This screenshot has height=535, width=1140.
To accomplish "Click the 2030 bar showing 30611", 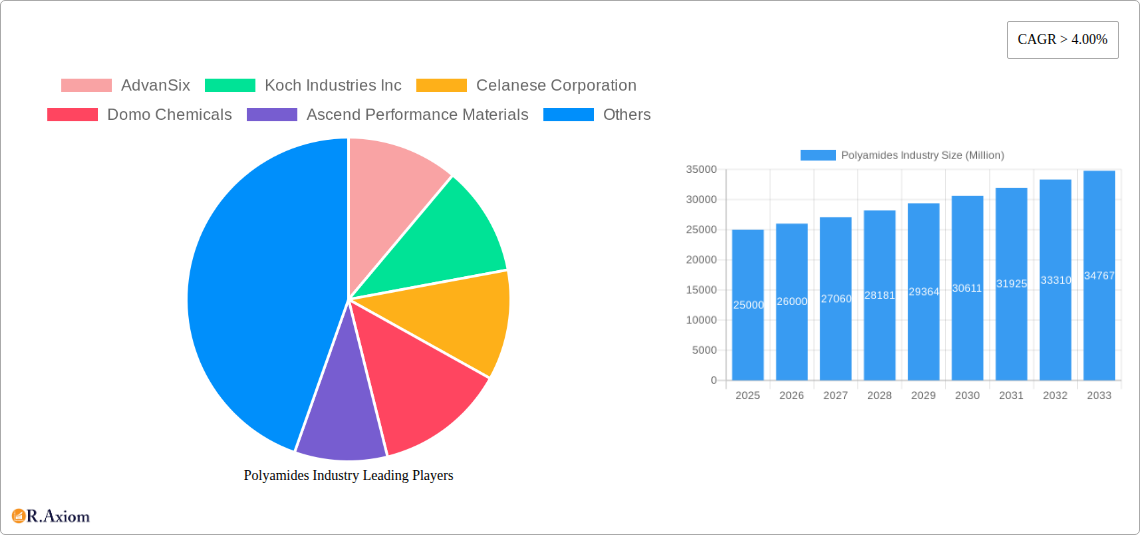I will click(x=968, y=288).
